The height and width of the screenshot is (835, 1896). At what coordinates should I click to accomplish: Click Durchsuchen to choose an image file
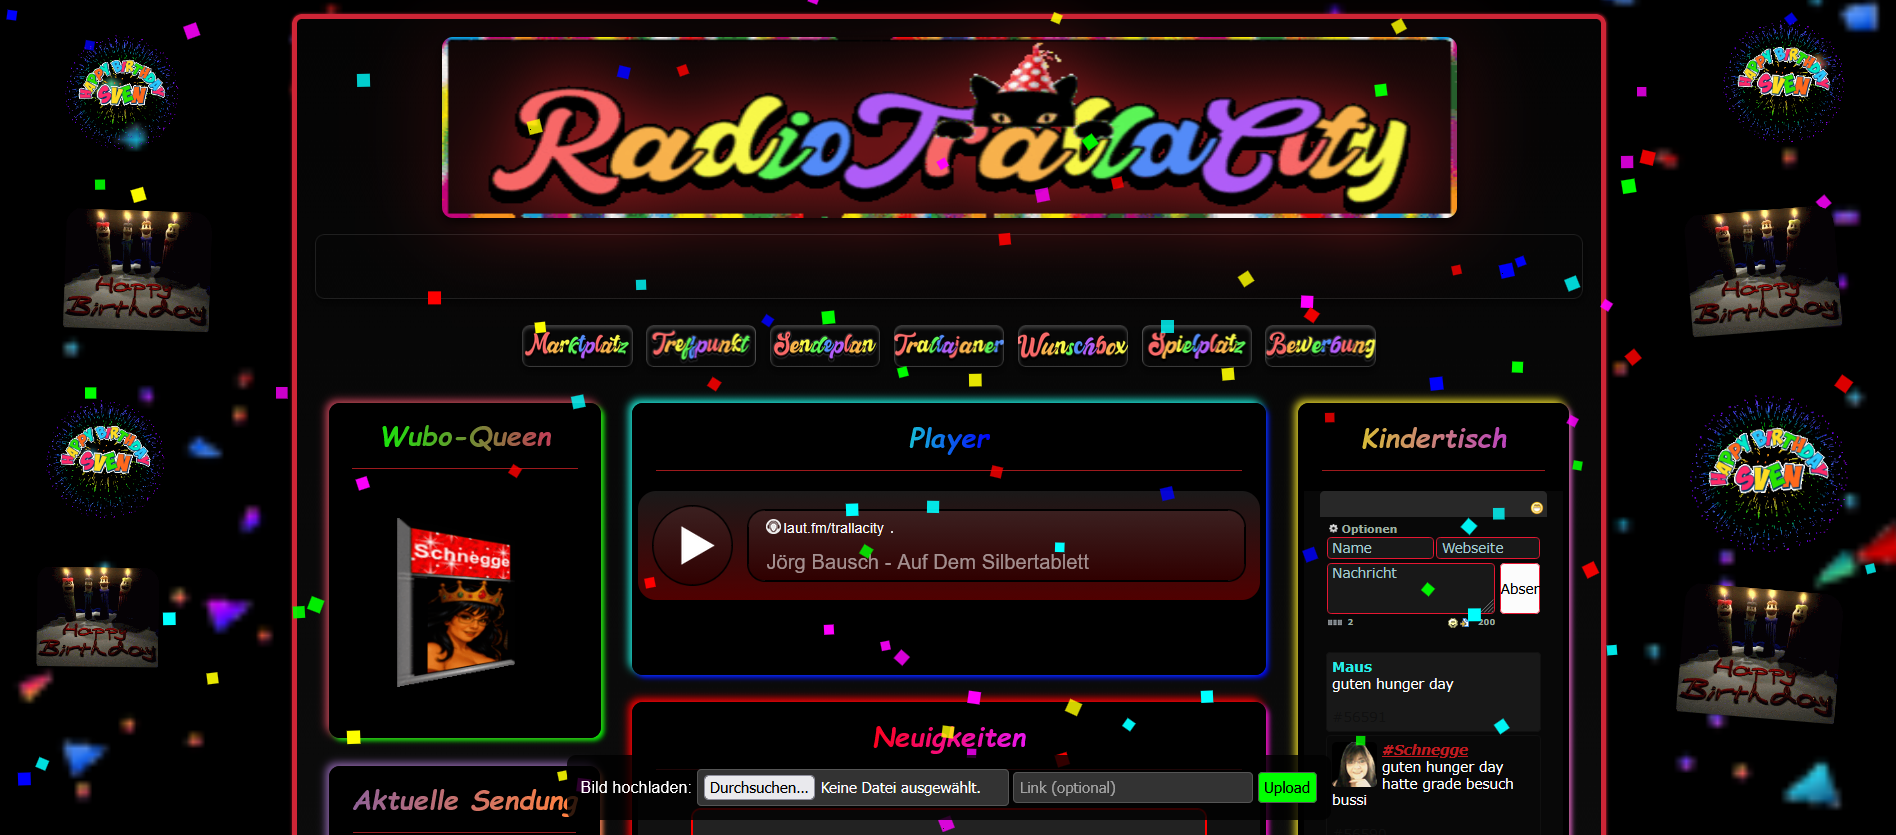pyautogui.click(x=758, y=788)
